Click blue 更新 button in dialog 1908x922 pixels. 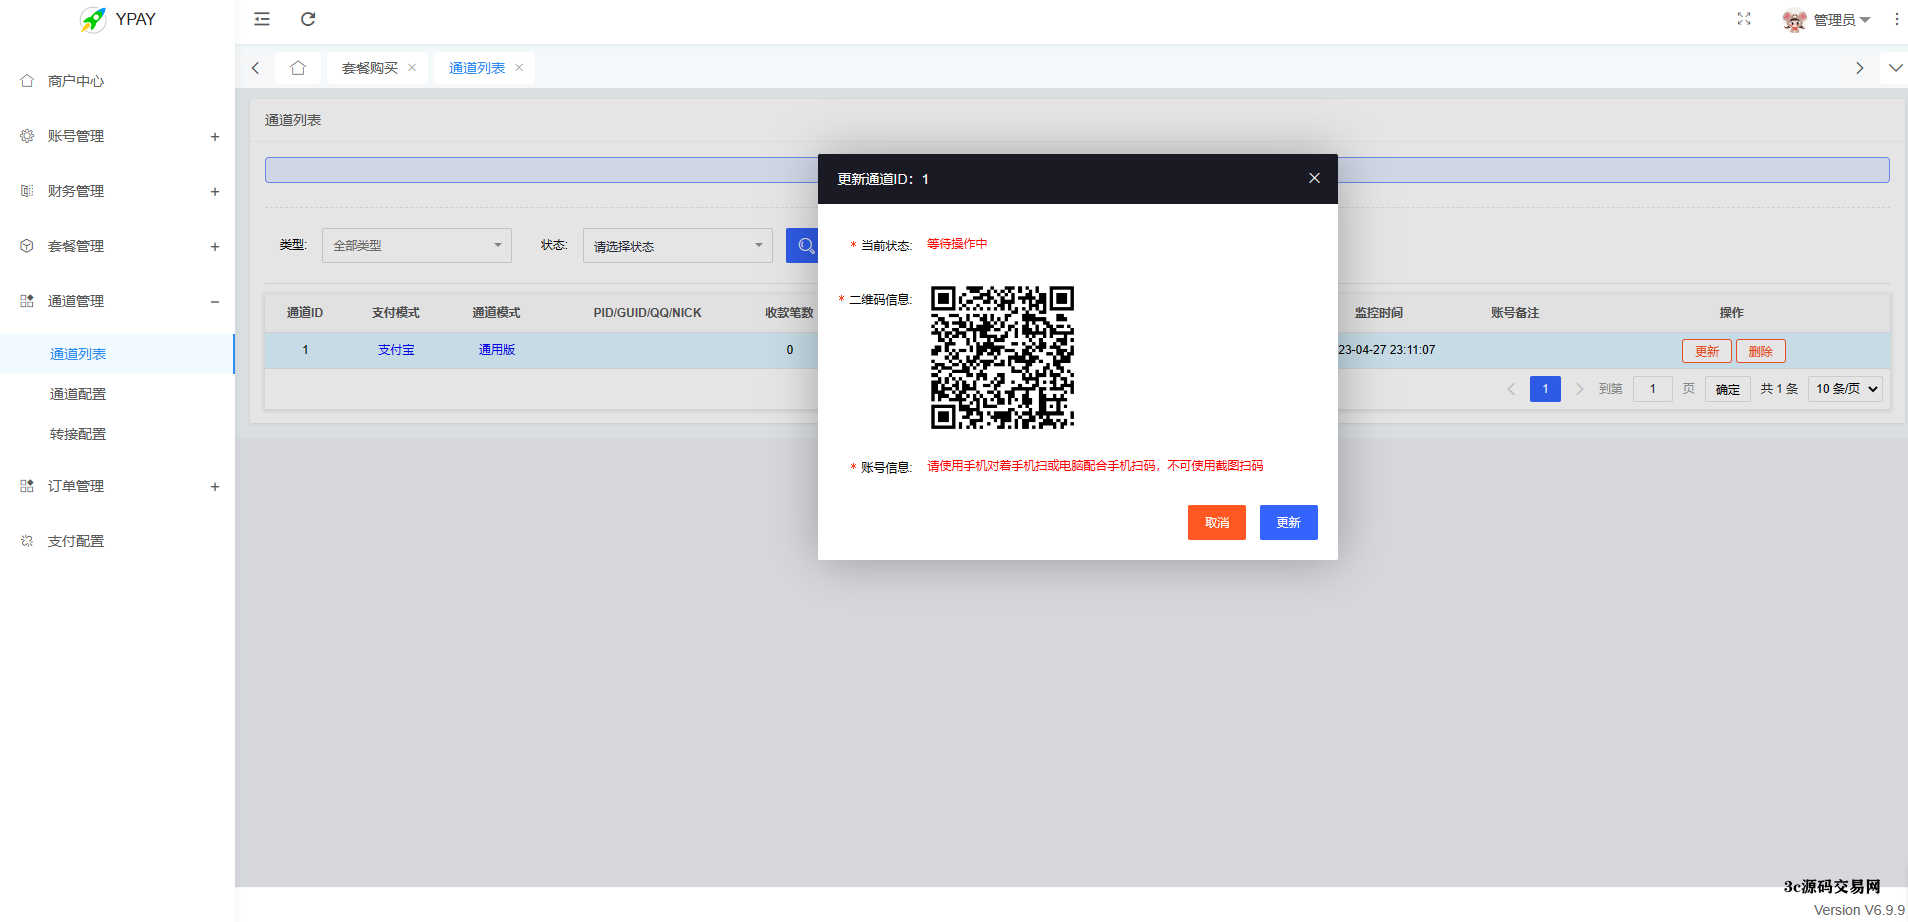coord(1288,522)
